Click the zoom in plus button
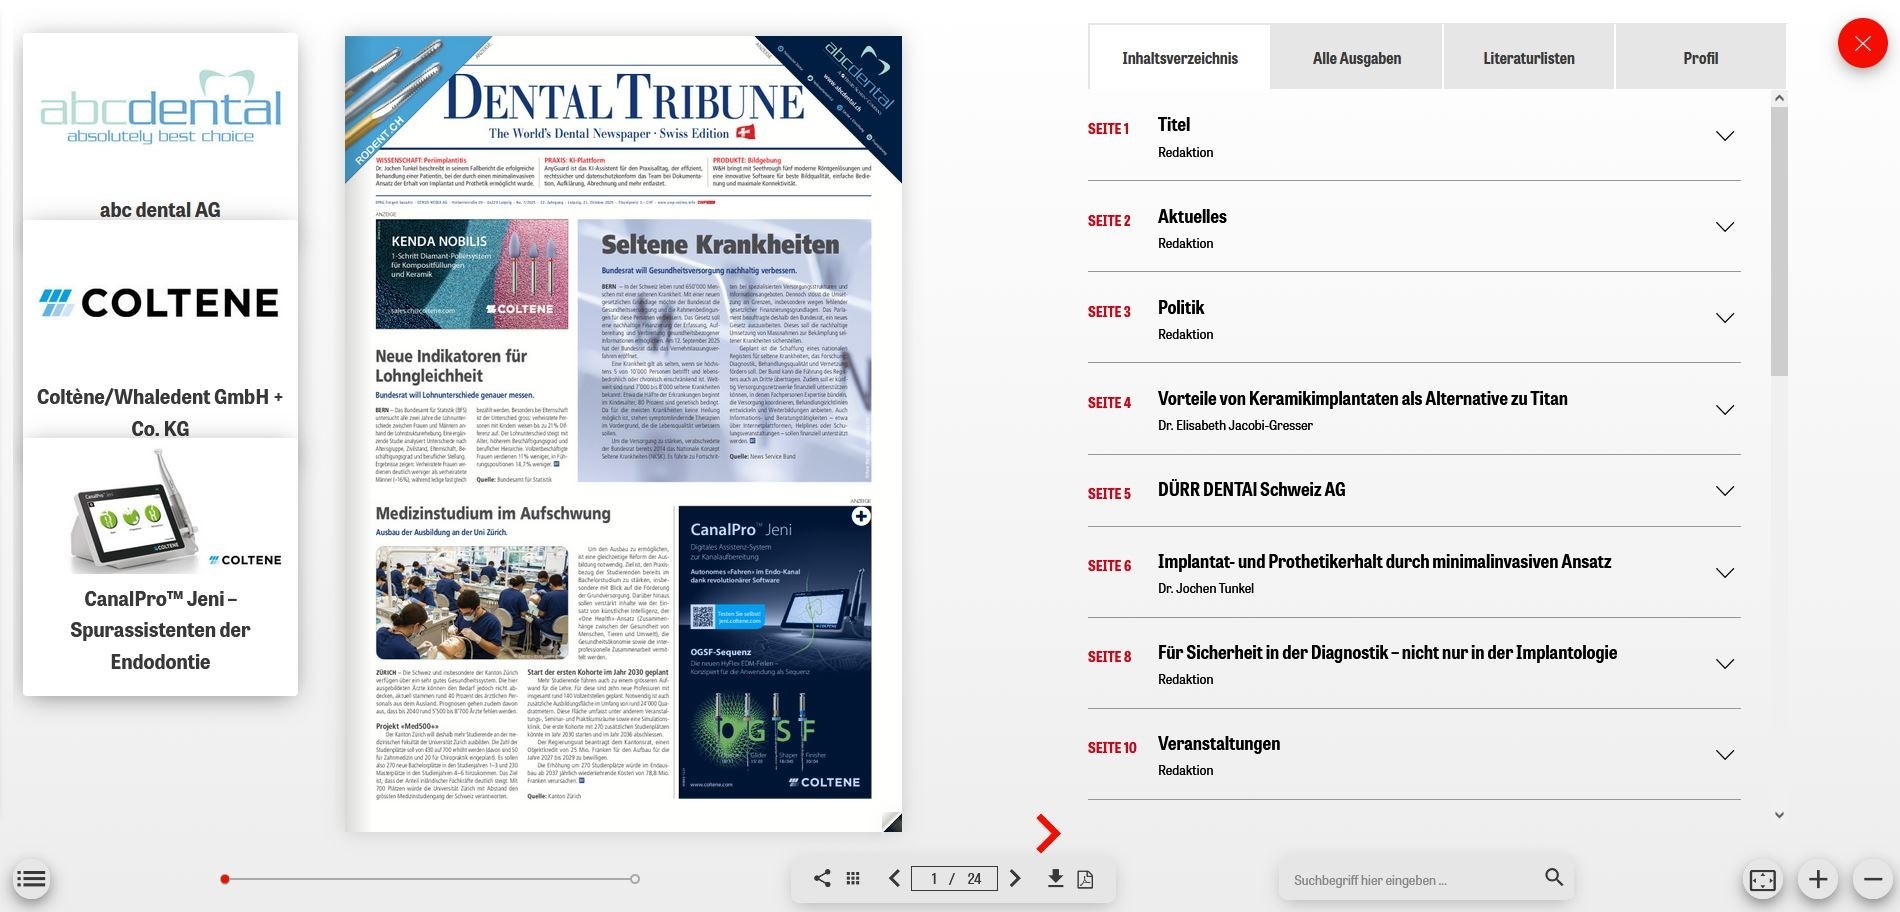 click(1818, 880)
